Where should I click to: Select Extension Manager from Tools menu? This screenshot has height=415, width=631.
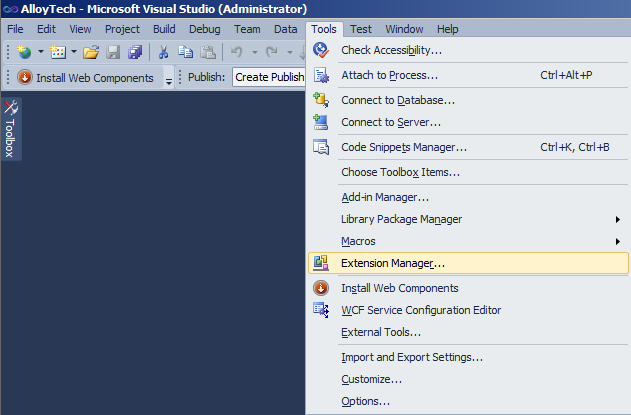point(392,263)
